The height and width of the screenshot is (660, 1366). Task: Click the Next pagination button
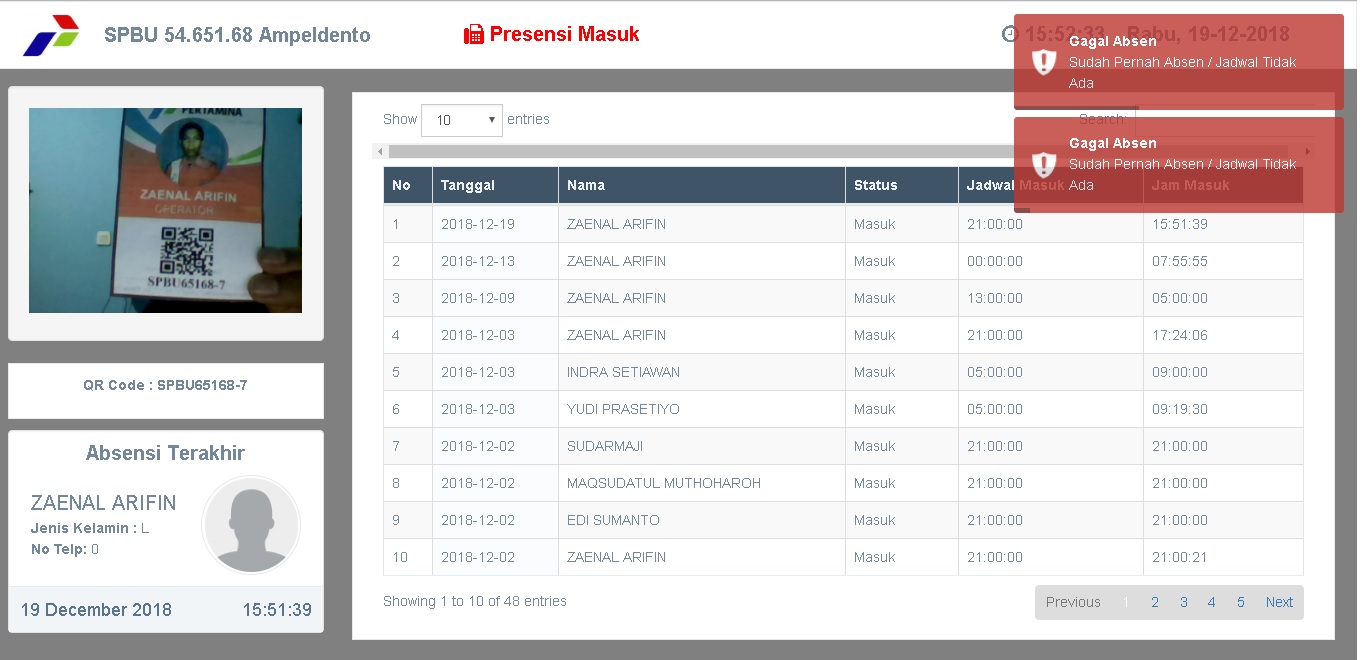point(1279,602)
